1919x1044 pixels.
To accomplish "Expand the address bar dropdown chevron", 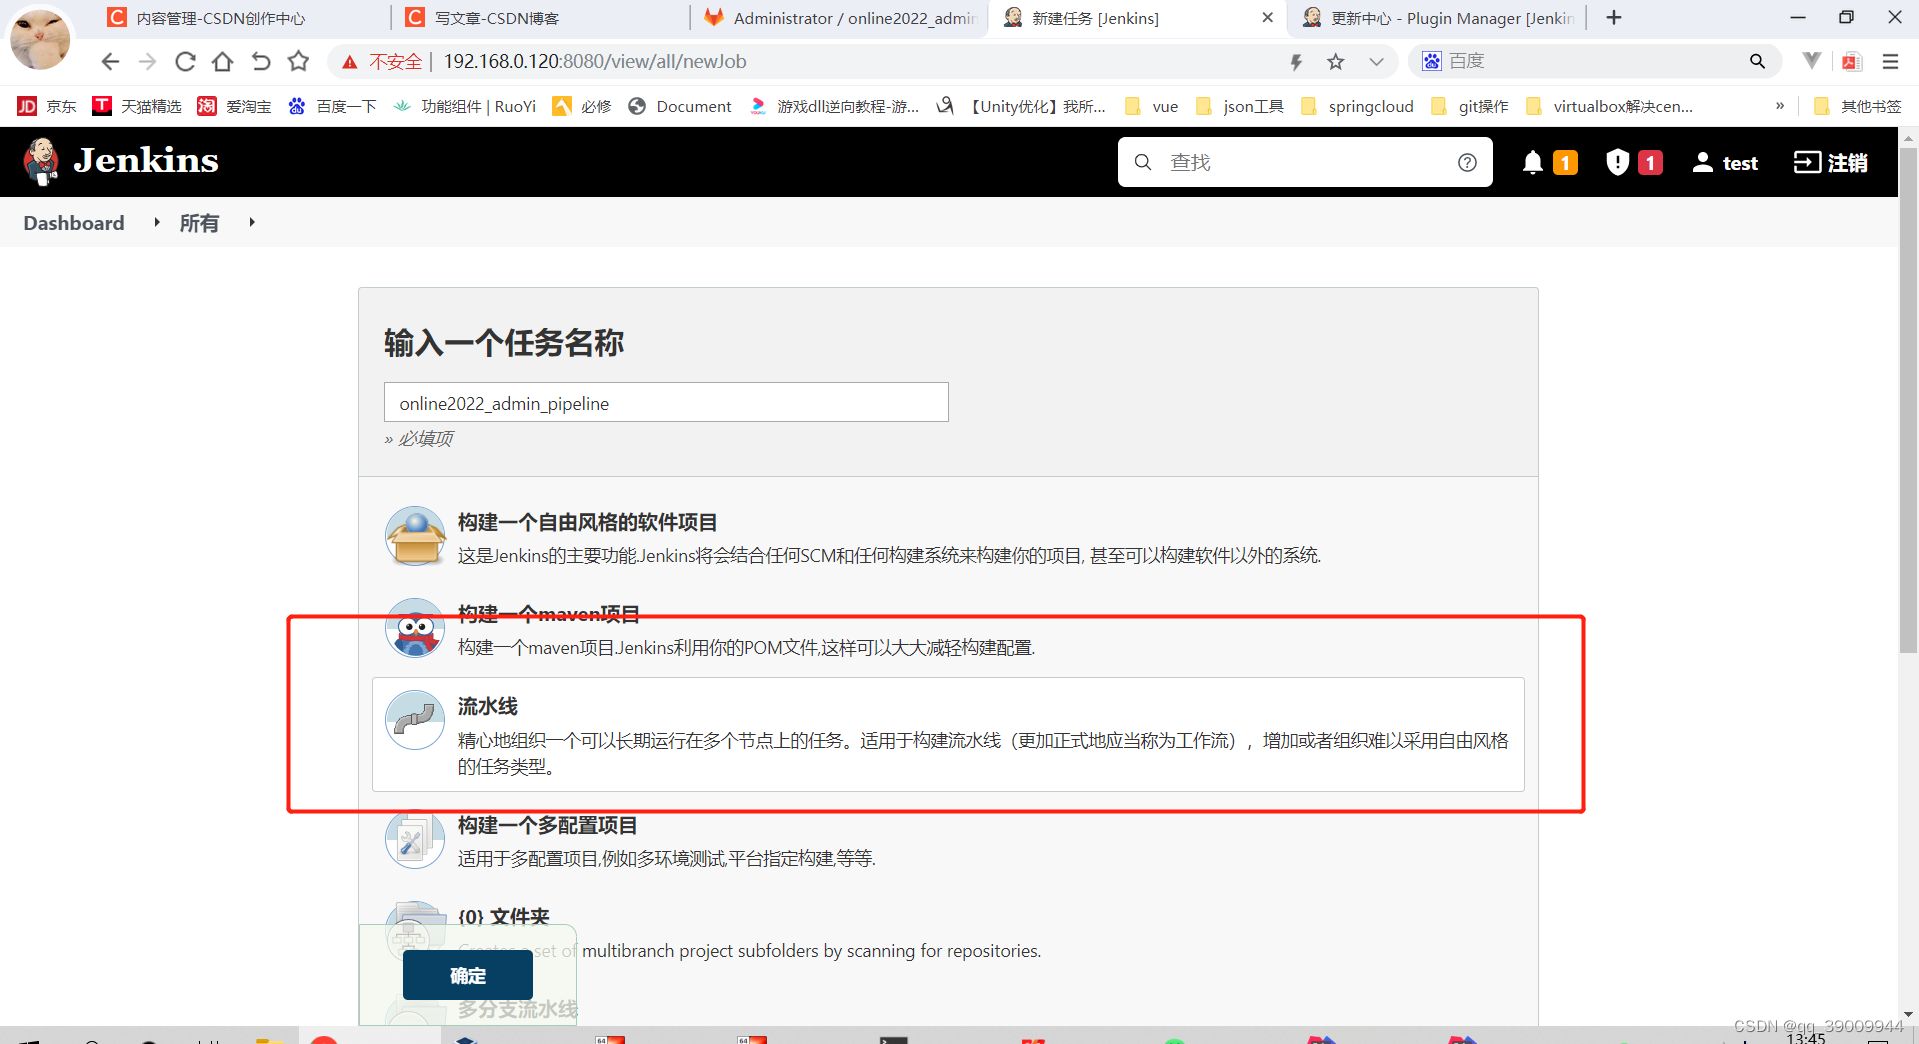I will coord(1376,62).
